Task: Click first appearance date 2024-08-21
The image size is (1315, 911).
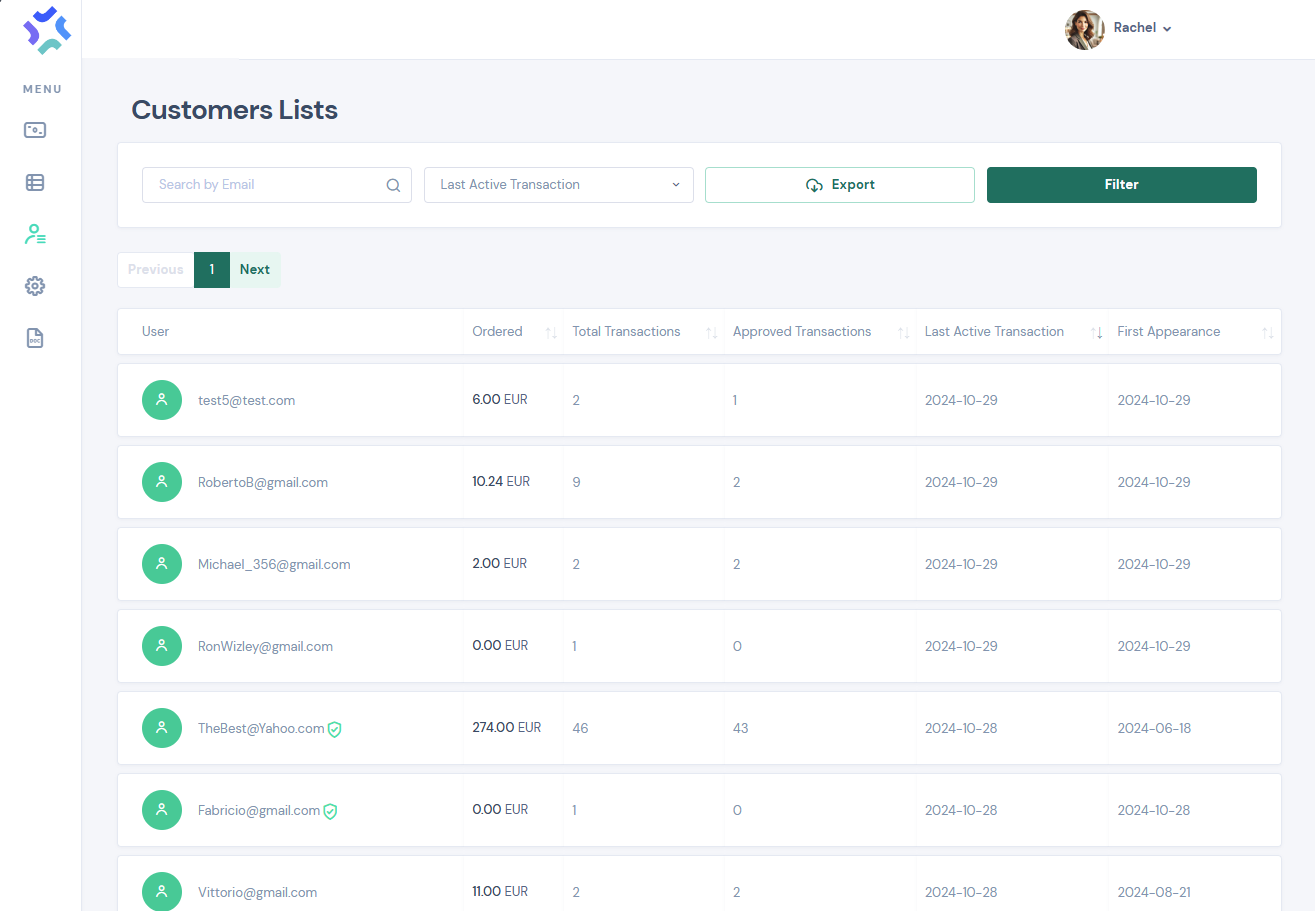Action: [1154, 892]
